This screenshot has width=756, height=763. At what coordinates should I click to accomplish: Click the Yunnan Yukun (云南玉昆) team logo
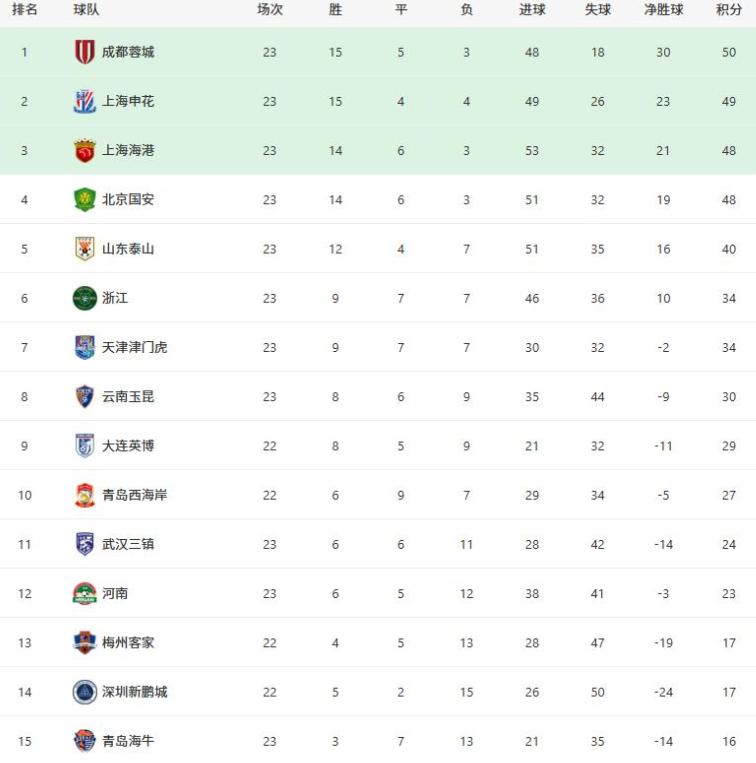click(x=85, y=396)
